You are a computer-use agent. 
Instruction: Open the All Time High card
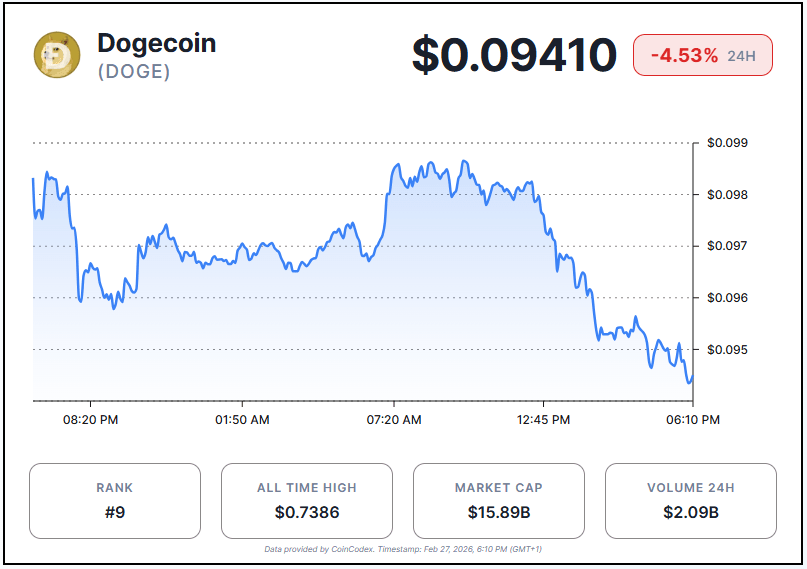coord(306,501)
